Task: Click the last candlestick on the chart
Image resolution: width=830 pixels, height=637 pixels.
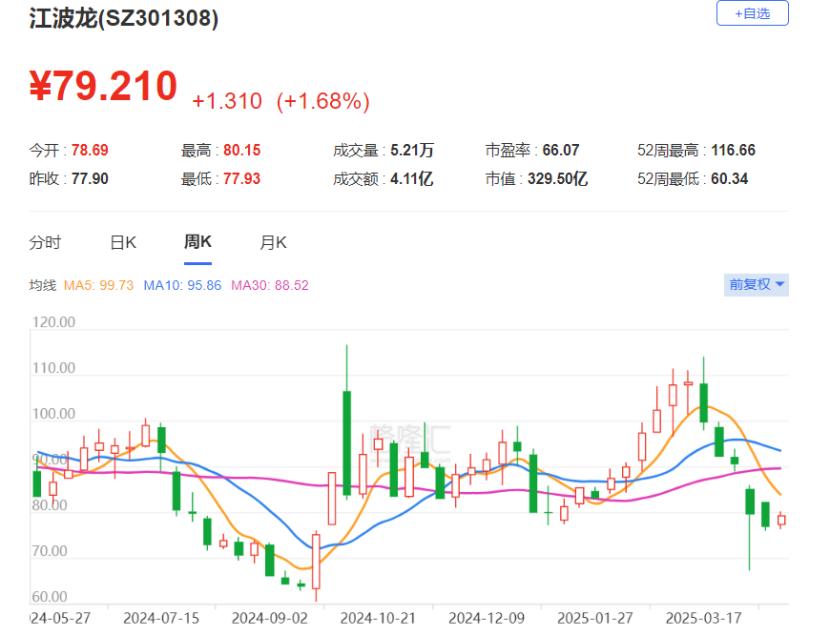Action: (x=781, y=520)
